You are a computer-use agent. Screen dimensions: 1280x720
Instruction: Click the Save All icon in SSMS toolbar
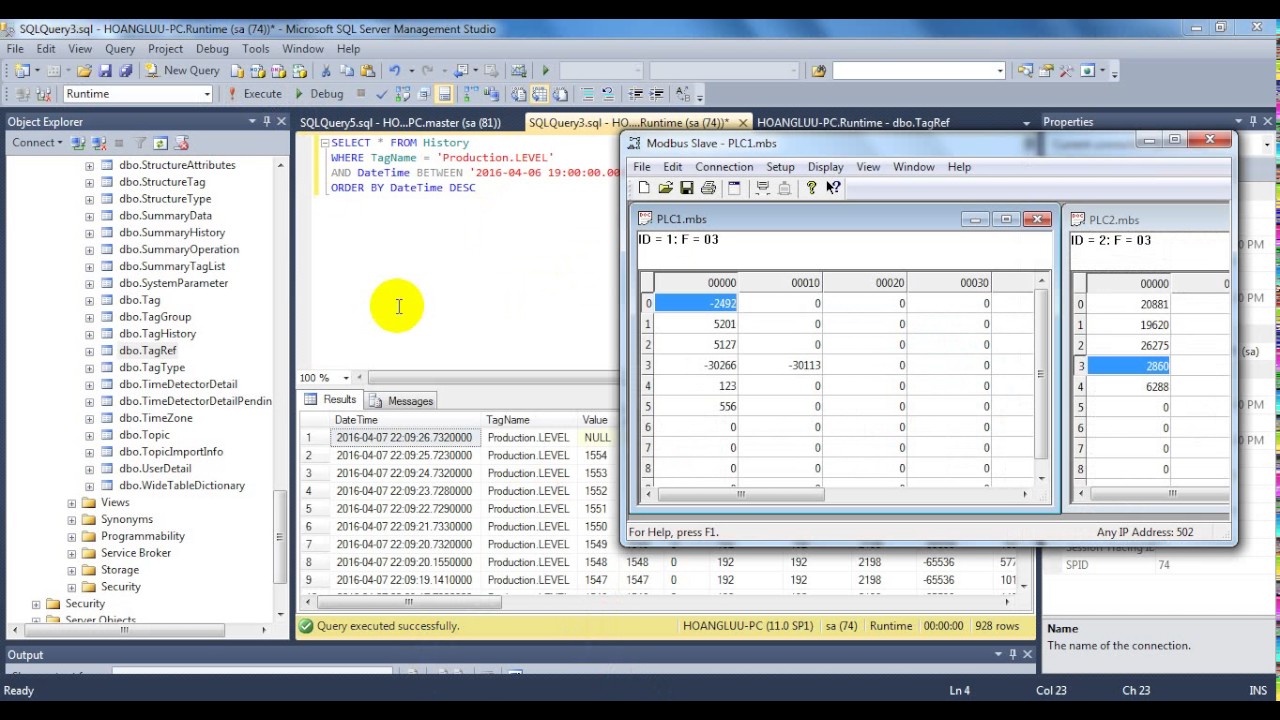click(x=125, y=71)
